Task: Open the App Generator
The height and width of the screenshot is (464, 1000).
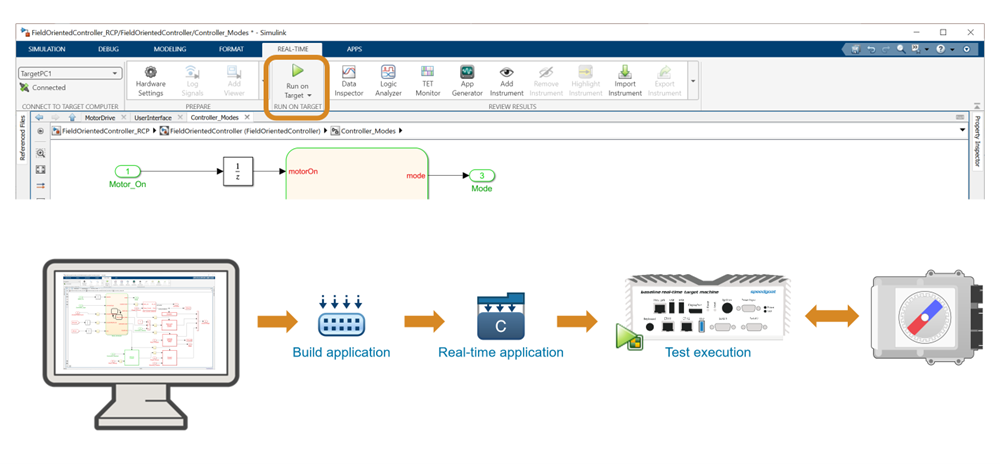Action: click(x=467, y=80)
